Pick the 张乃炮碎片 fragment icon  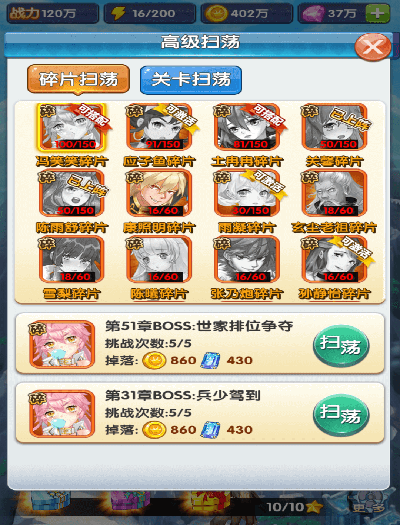point(247,259)
